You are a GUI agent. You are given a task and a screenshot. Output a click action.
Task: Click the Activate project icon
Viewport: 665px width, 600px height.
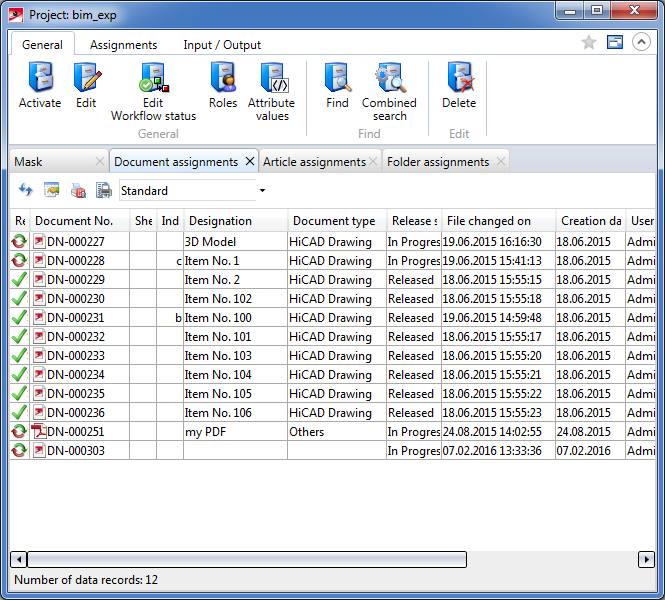[40, 85]
